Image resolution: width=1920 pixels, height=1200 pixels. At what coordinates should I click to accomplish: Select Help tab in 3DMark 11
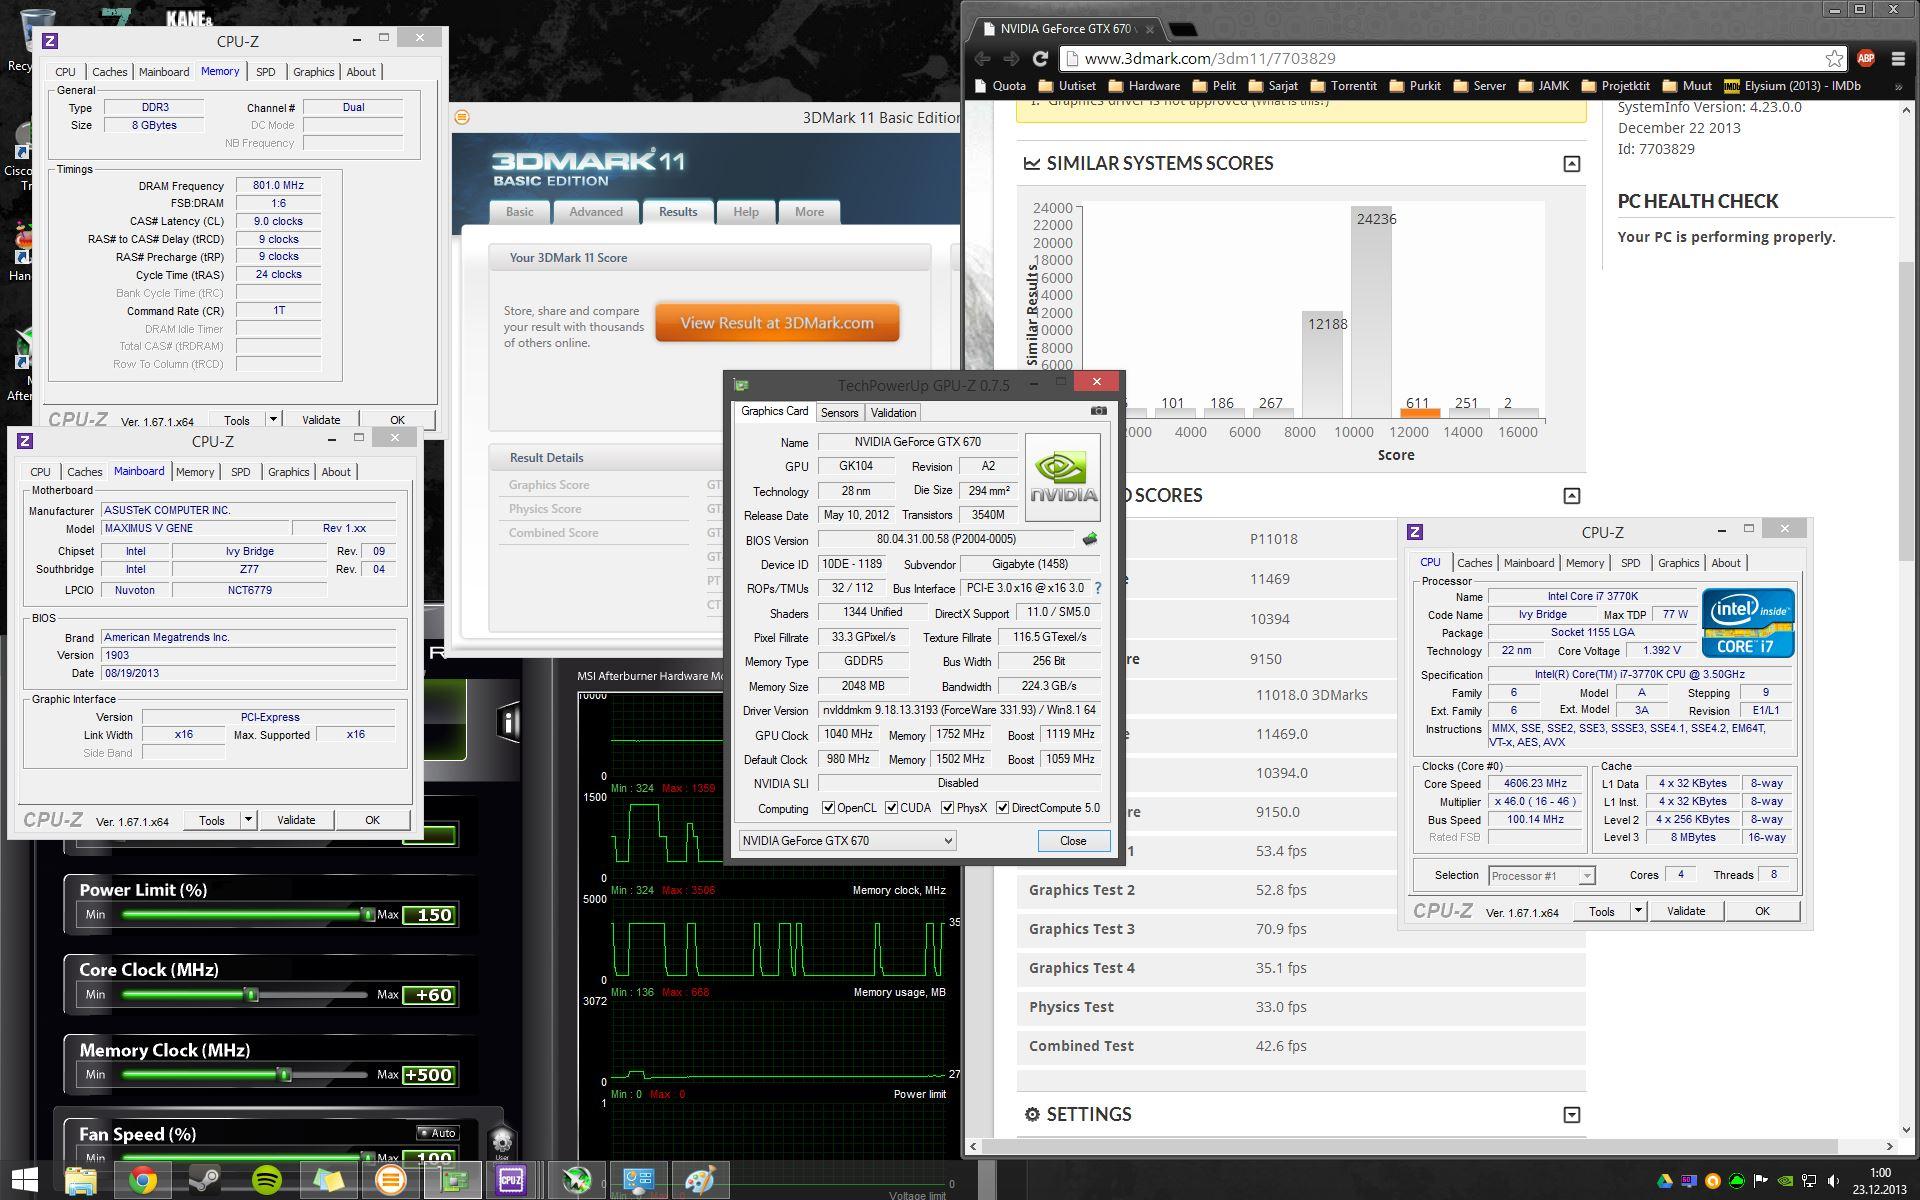click(746, 212)
